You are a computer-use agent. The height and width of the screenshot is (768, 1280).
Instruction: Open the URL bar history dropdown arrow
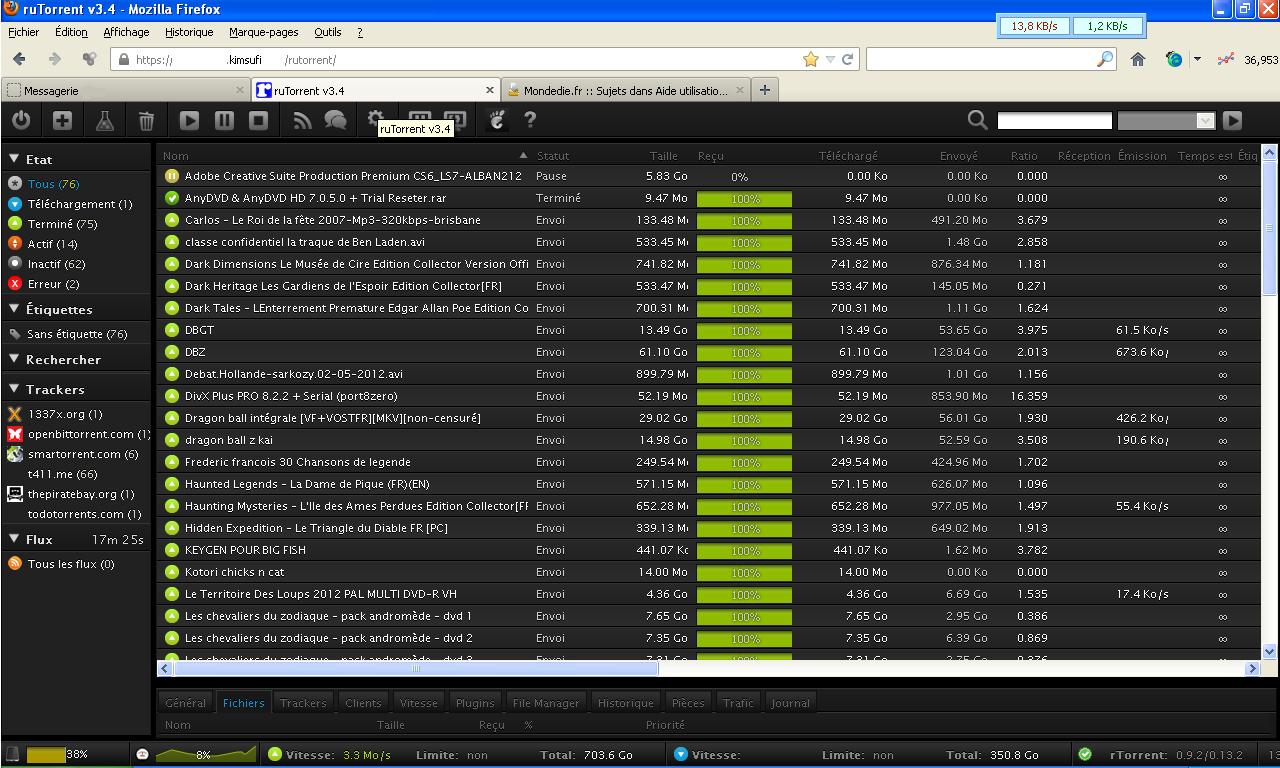click(830, 59)
